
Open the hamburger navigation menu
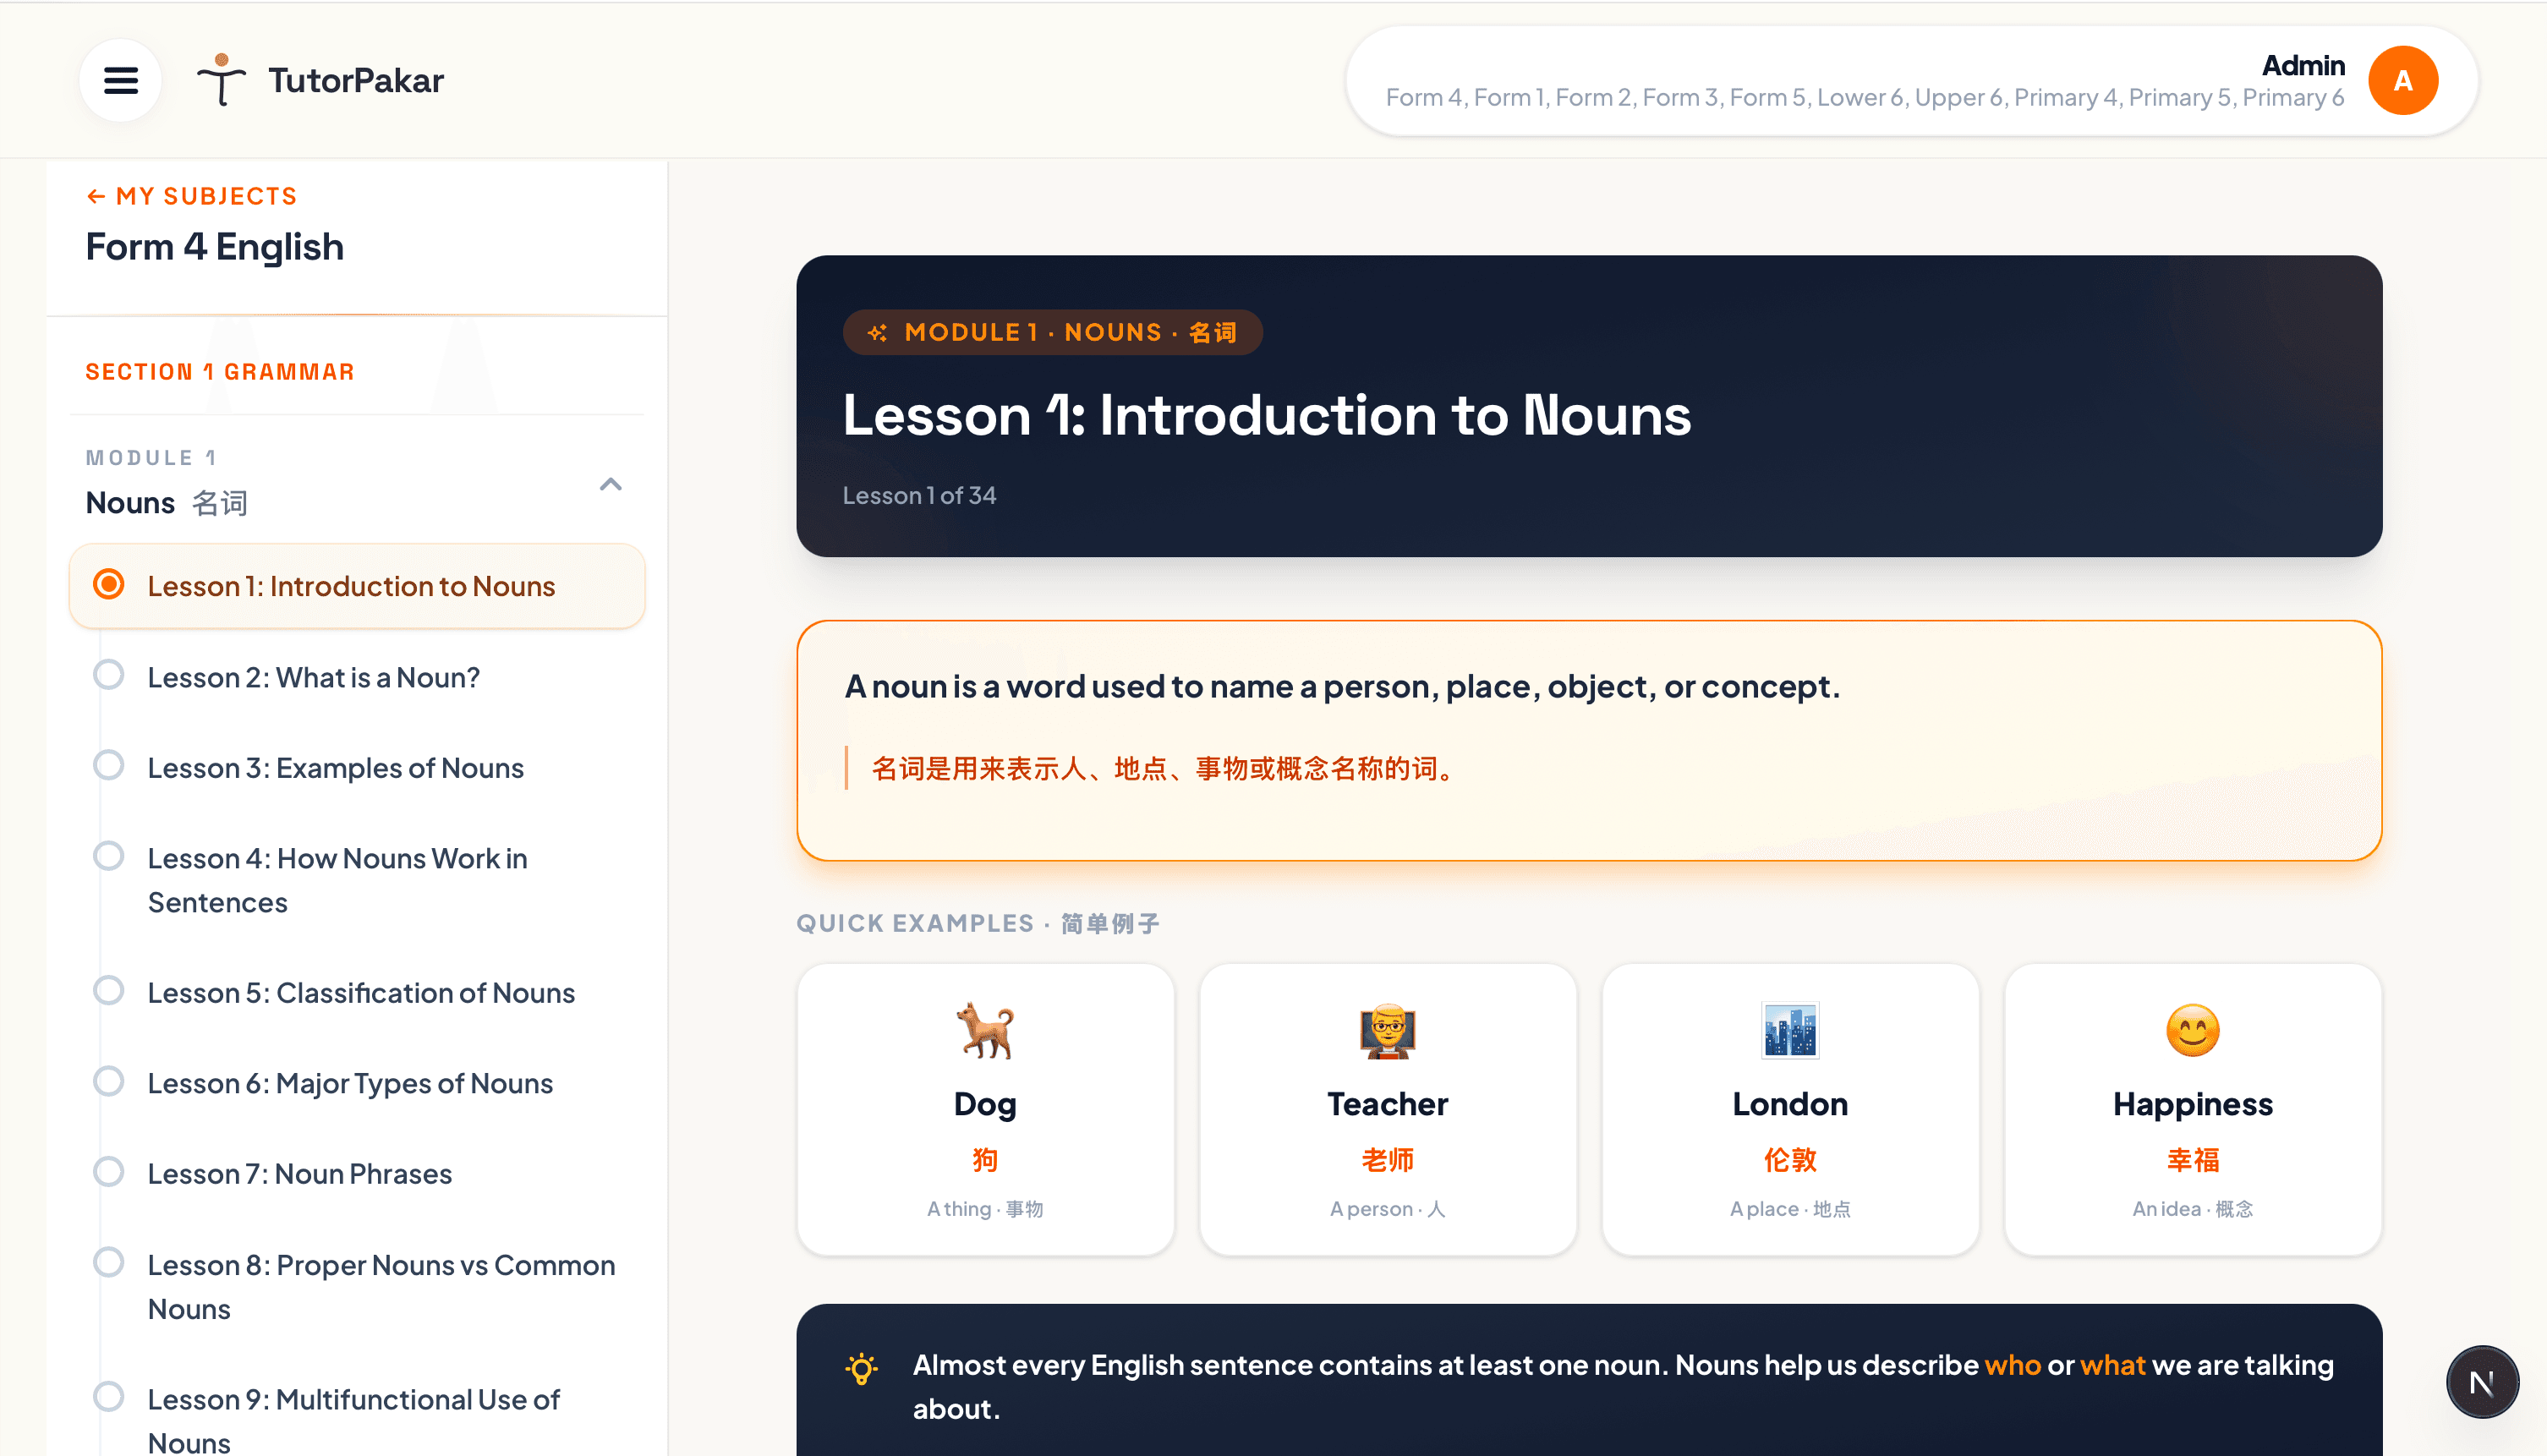pyautogui.click(x=120, y=80)
